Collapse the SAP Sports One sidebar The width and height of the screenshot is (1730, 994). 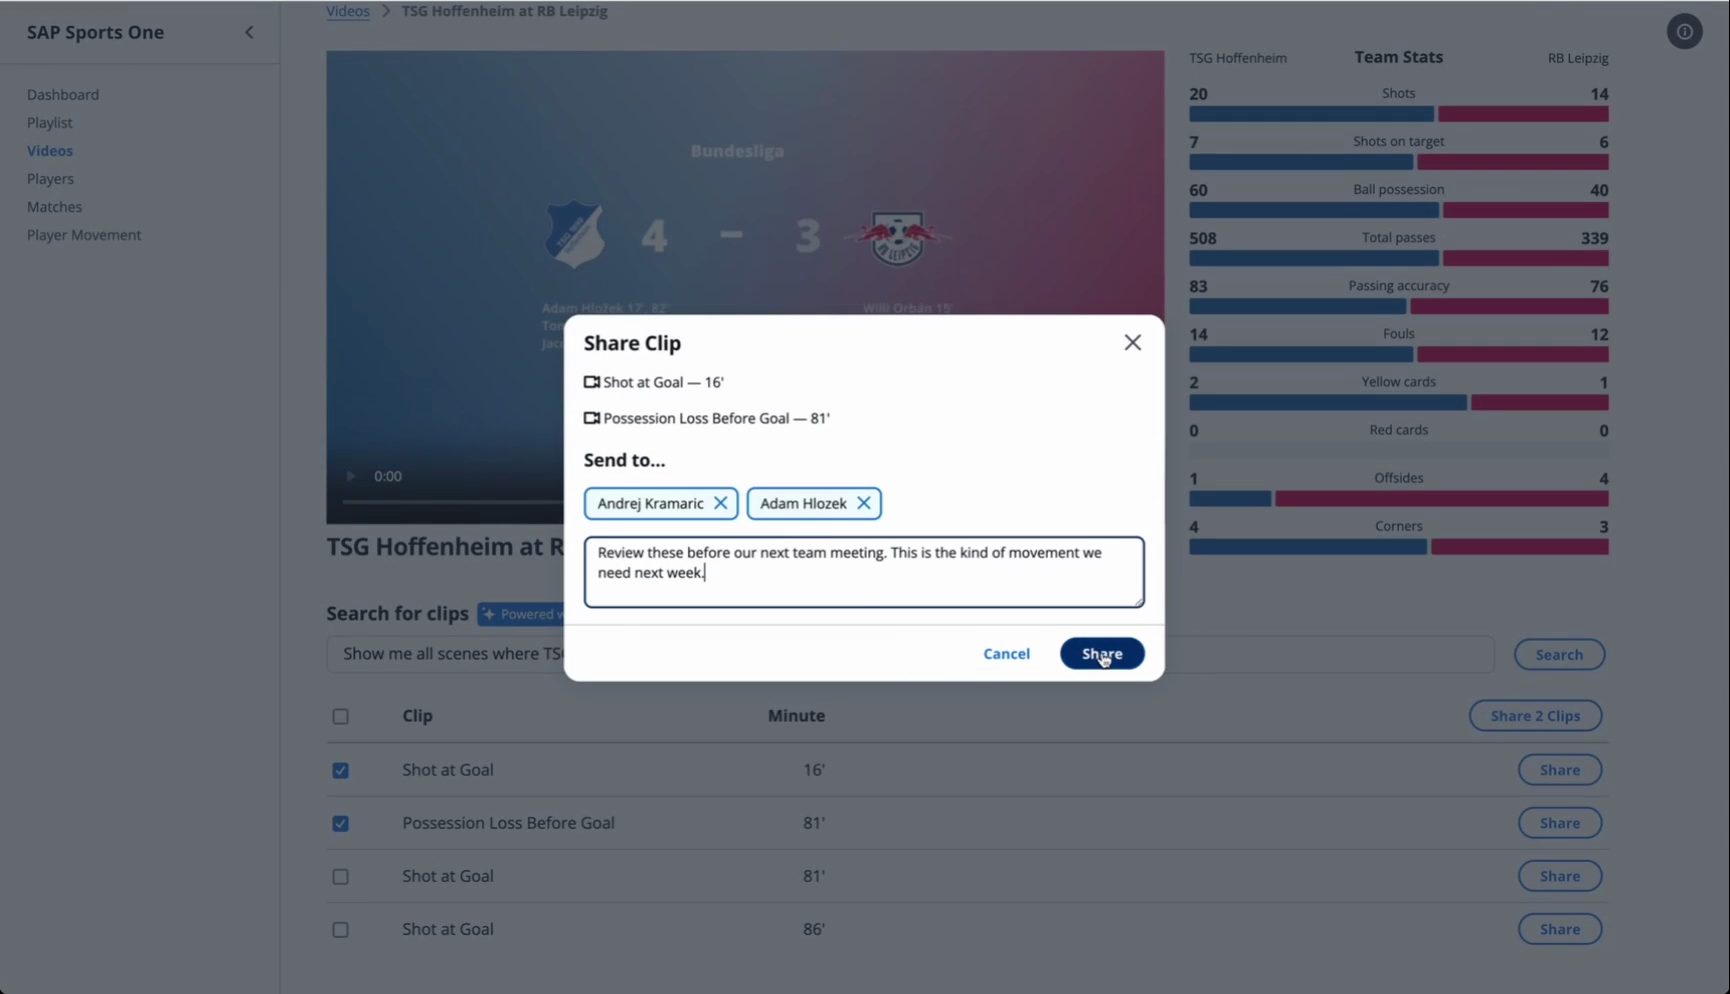[249, 32]
